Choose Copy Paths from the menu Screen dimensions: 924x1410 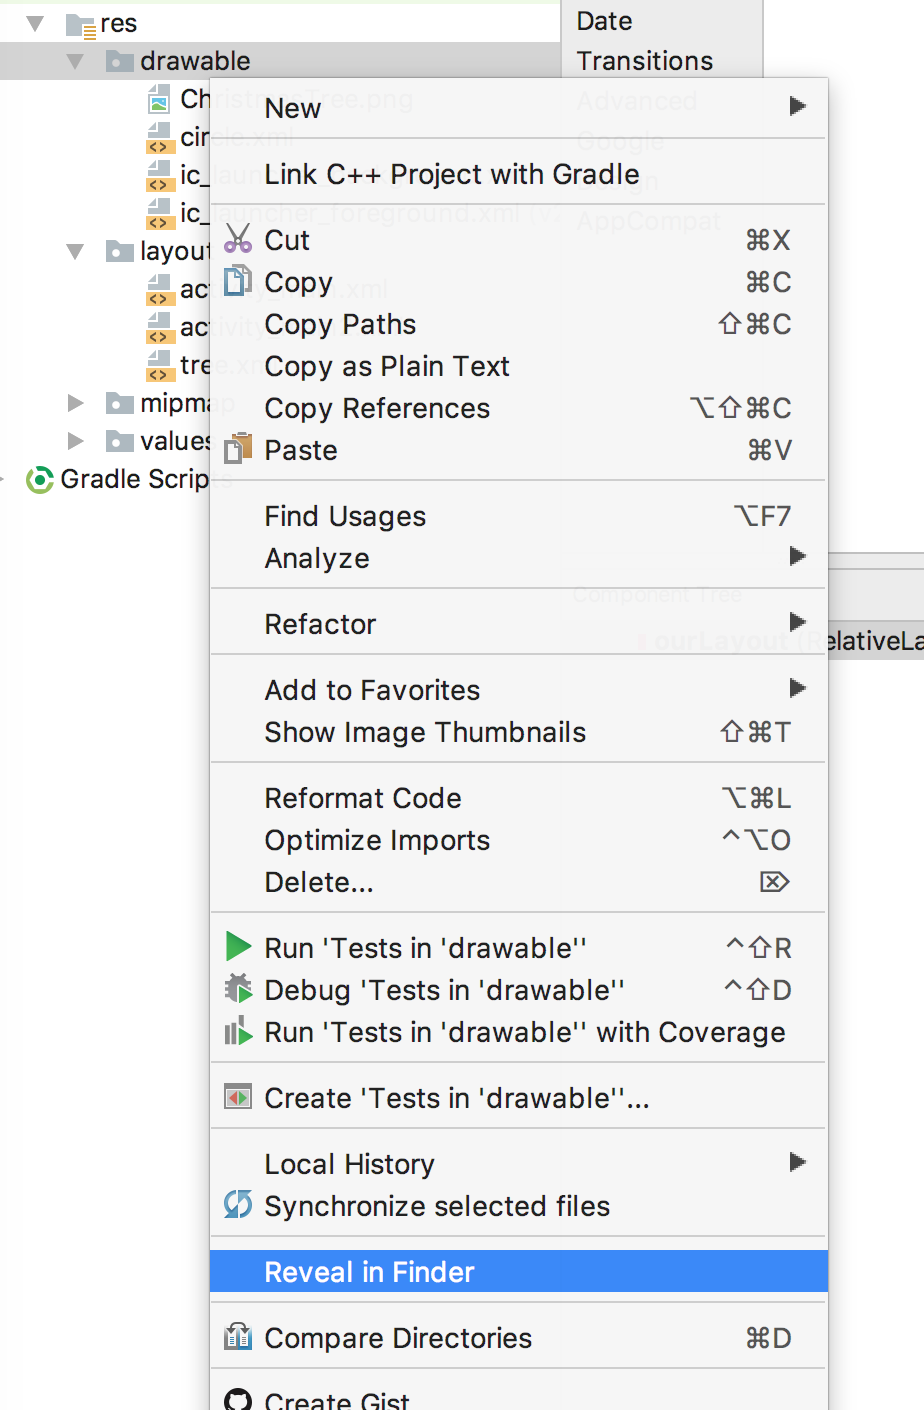pyautogui.click(x=519, y=324)
